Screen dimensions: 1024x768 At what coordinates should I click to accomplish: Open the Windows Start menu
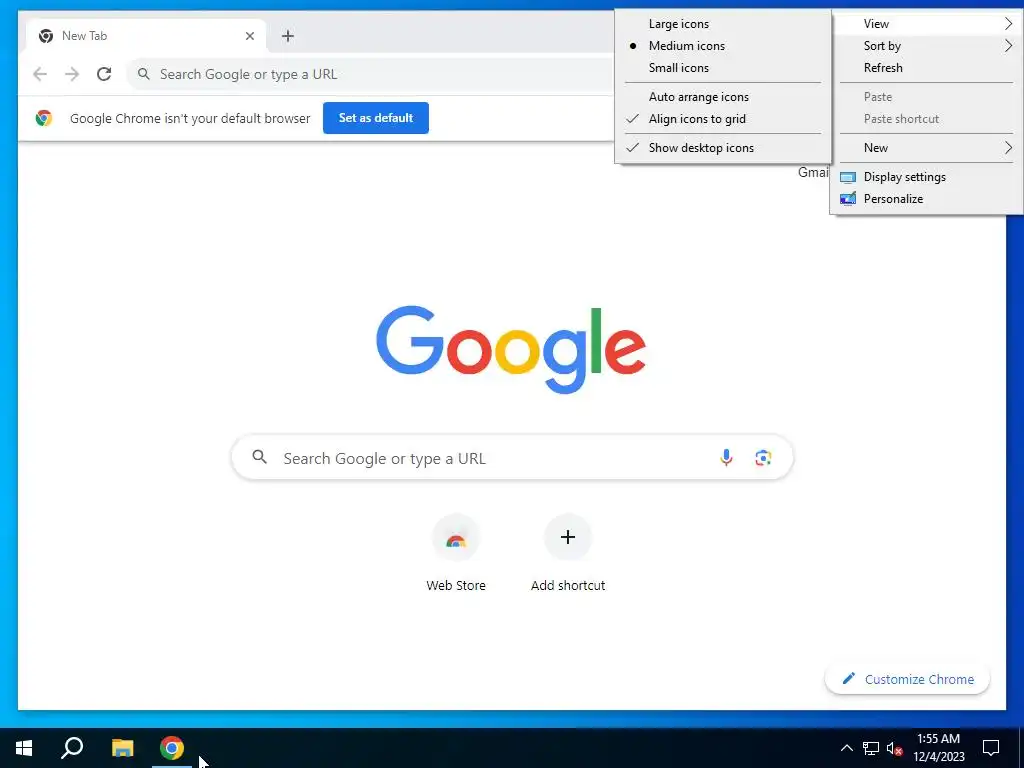tap(24, 748)
